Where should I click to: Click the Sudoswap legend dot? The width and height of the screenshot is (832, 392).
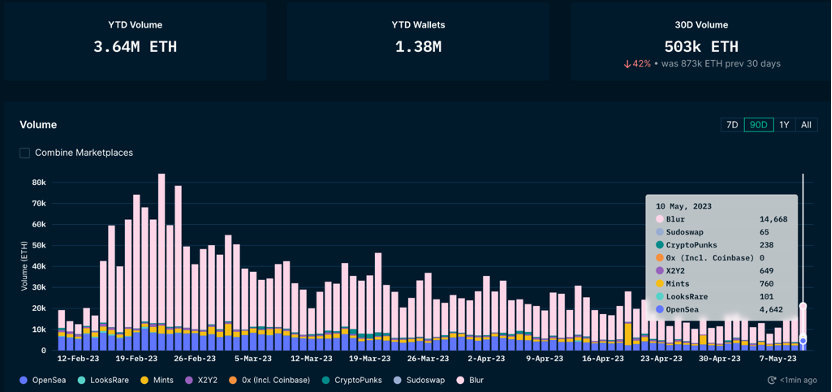click(397, 380)
